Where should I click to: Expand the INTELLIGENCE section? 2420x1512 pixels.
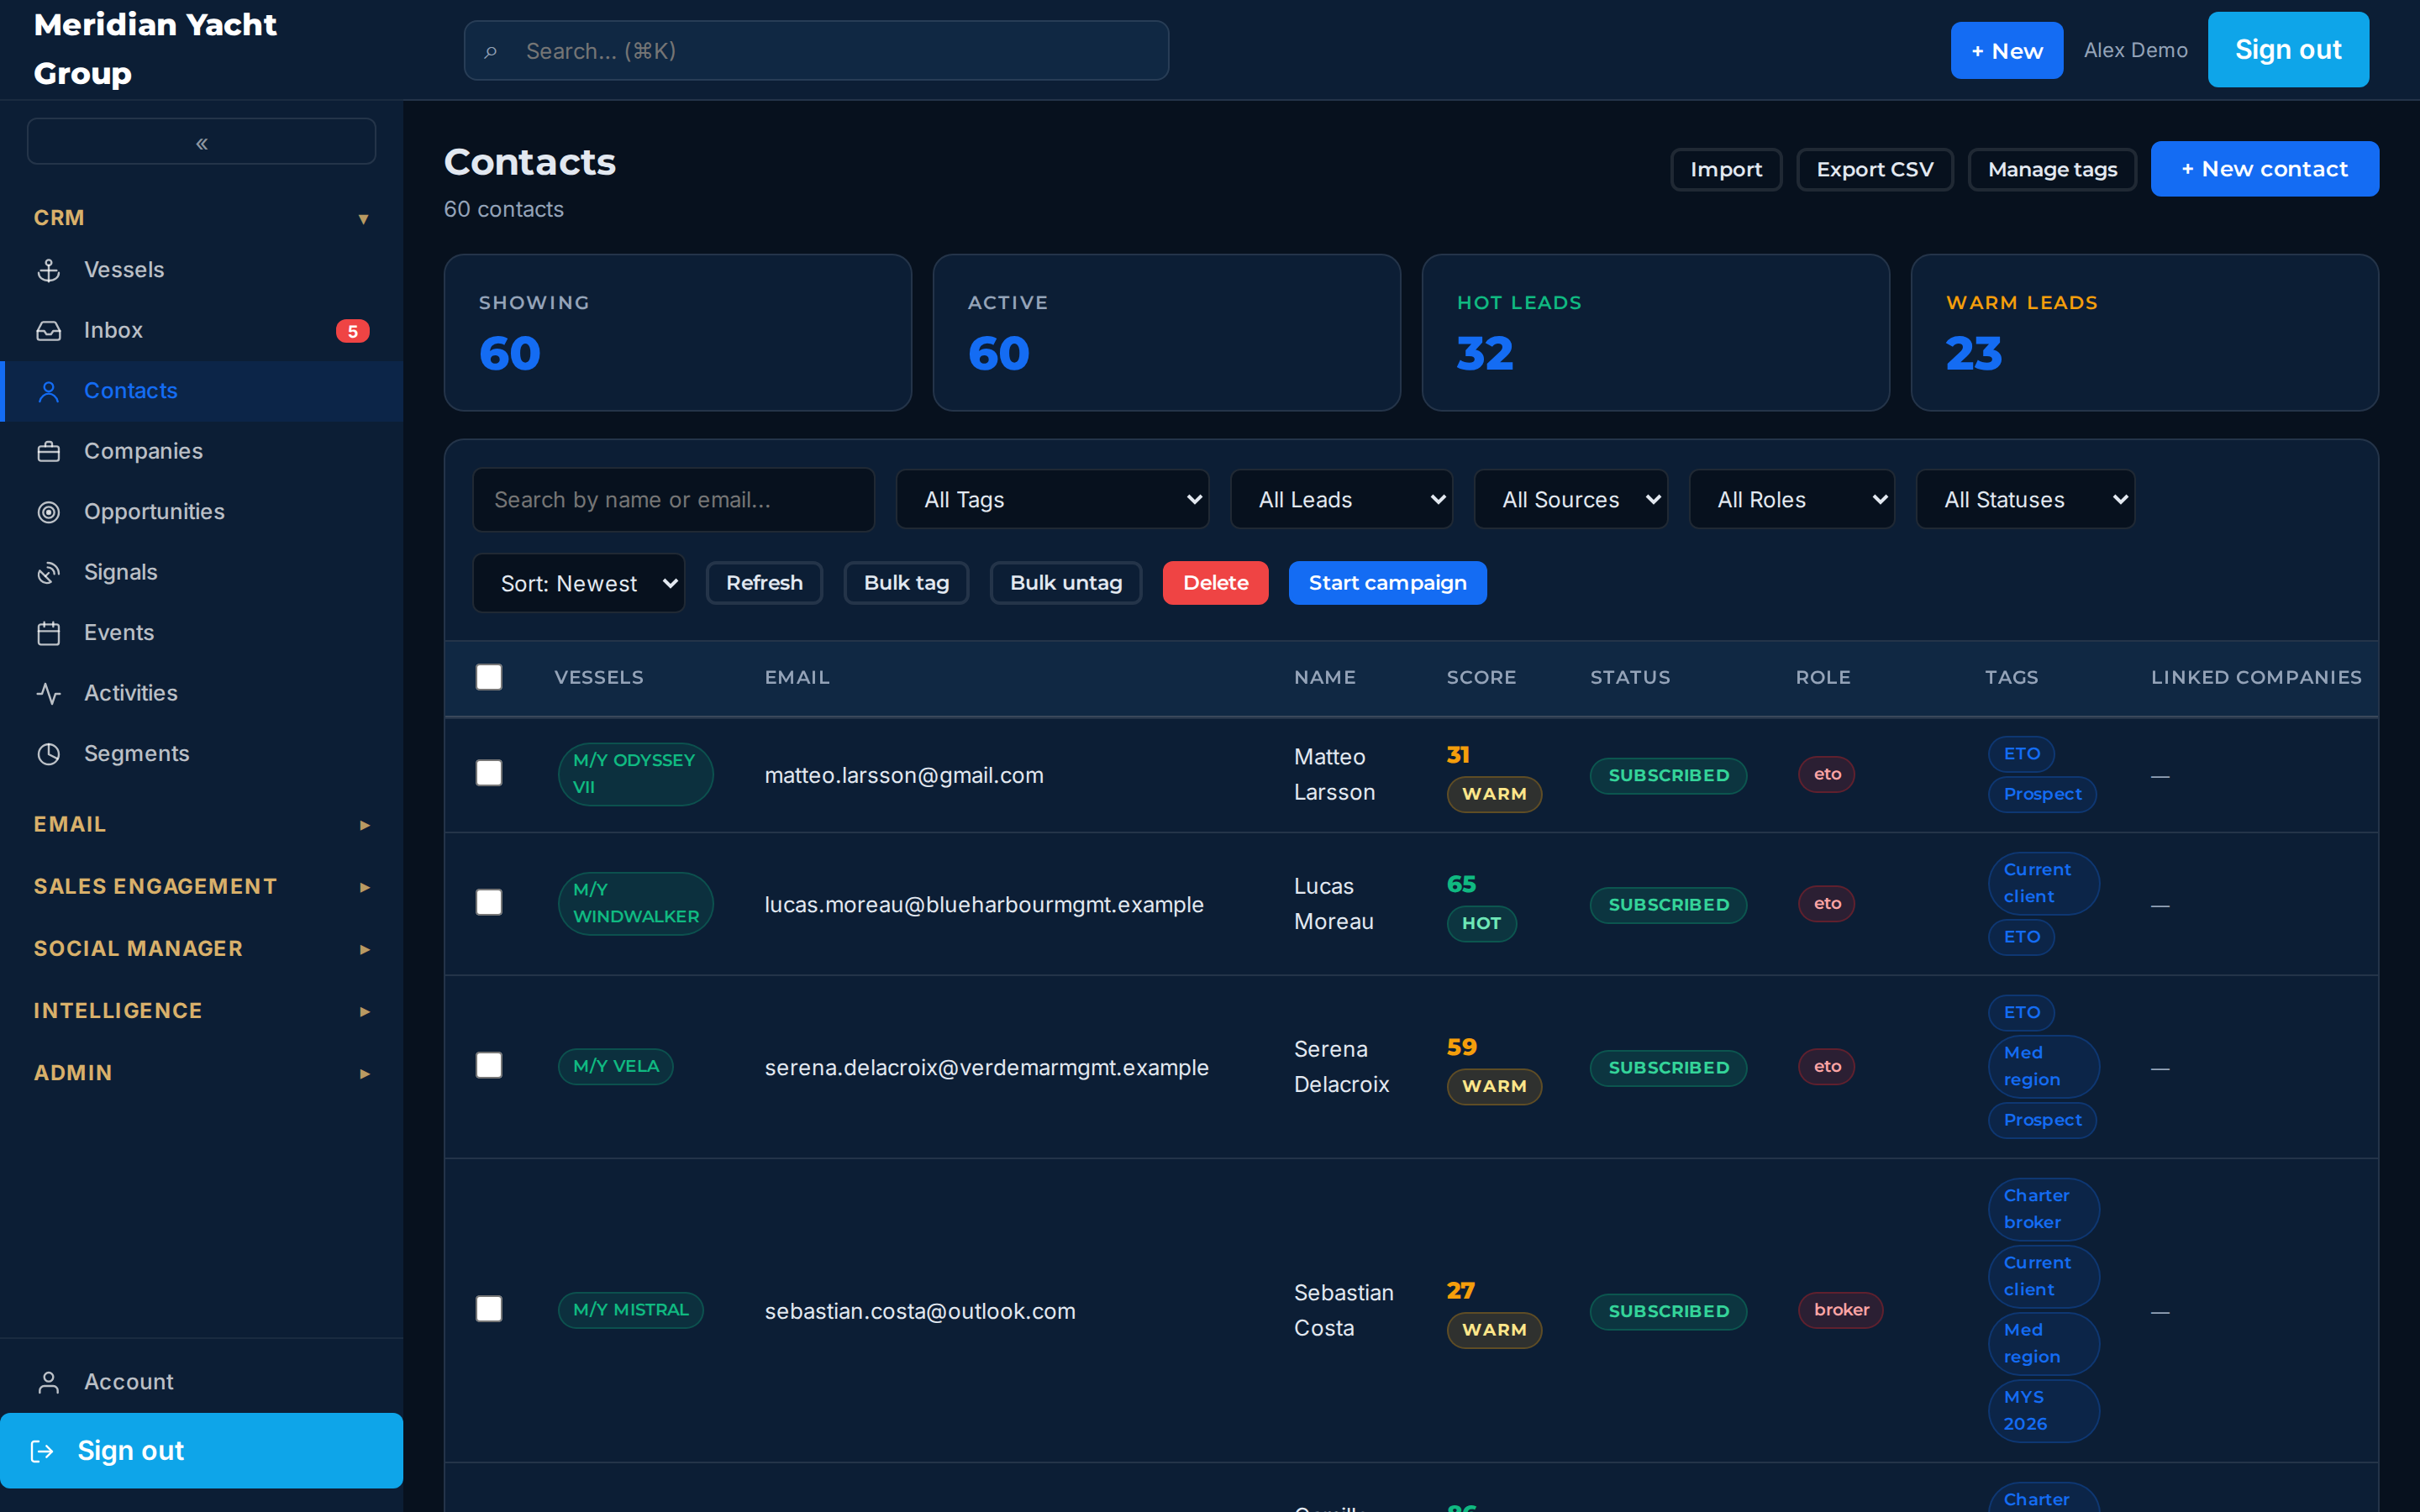tap(201, 1011)
